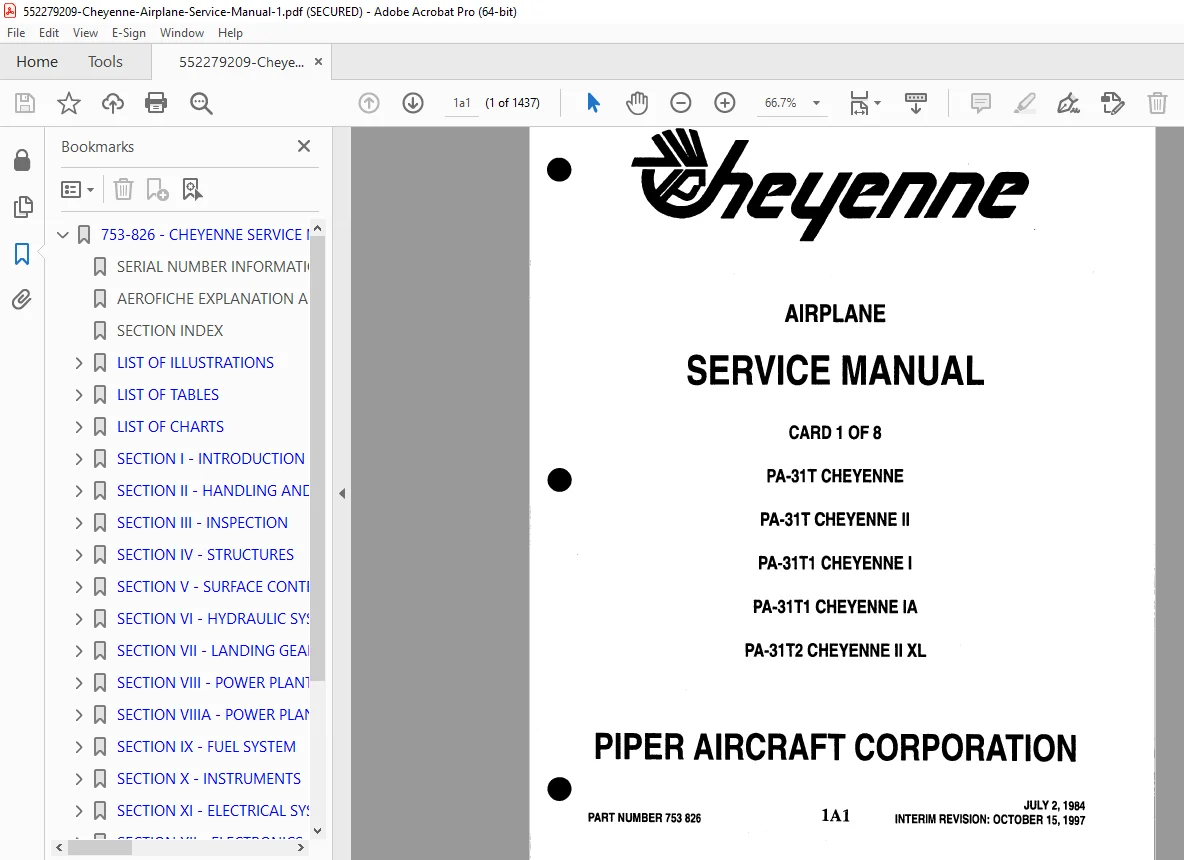Click the star bookmark-file icon
Image resolution: width=1184 pixels, height=860 pixels.
(69, 103)
